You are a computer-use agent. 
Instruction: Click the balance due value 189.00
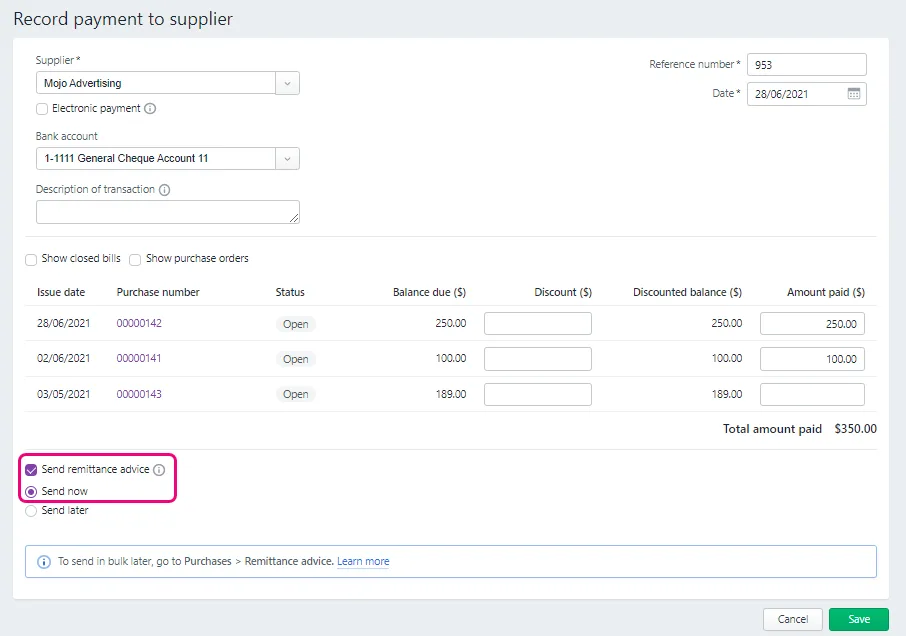[451, 394]
